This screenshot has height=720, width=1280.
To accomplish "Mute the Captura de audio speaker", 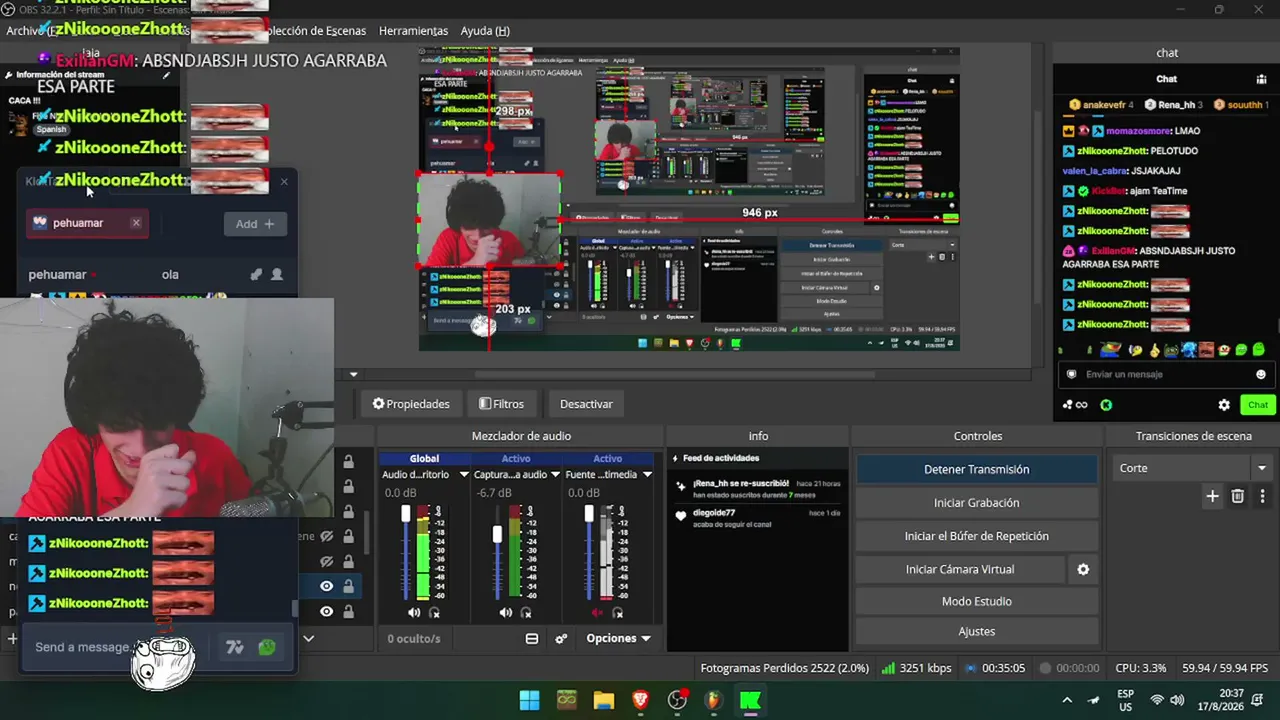I will (505, 612).
